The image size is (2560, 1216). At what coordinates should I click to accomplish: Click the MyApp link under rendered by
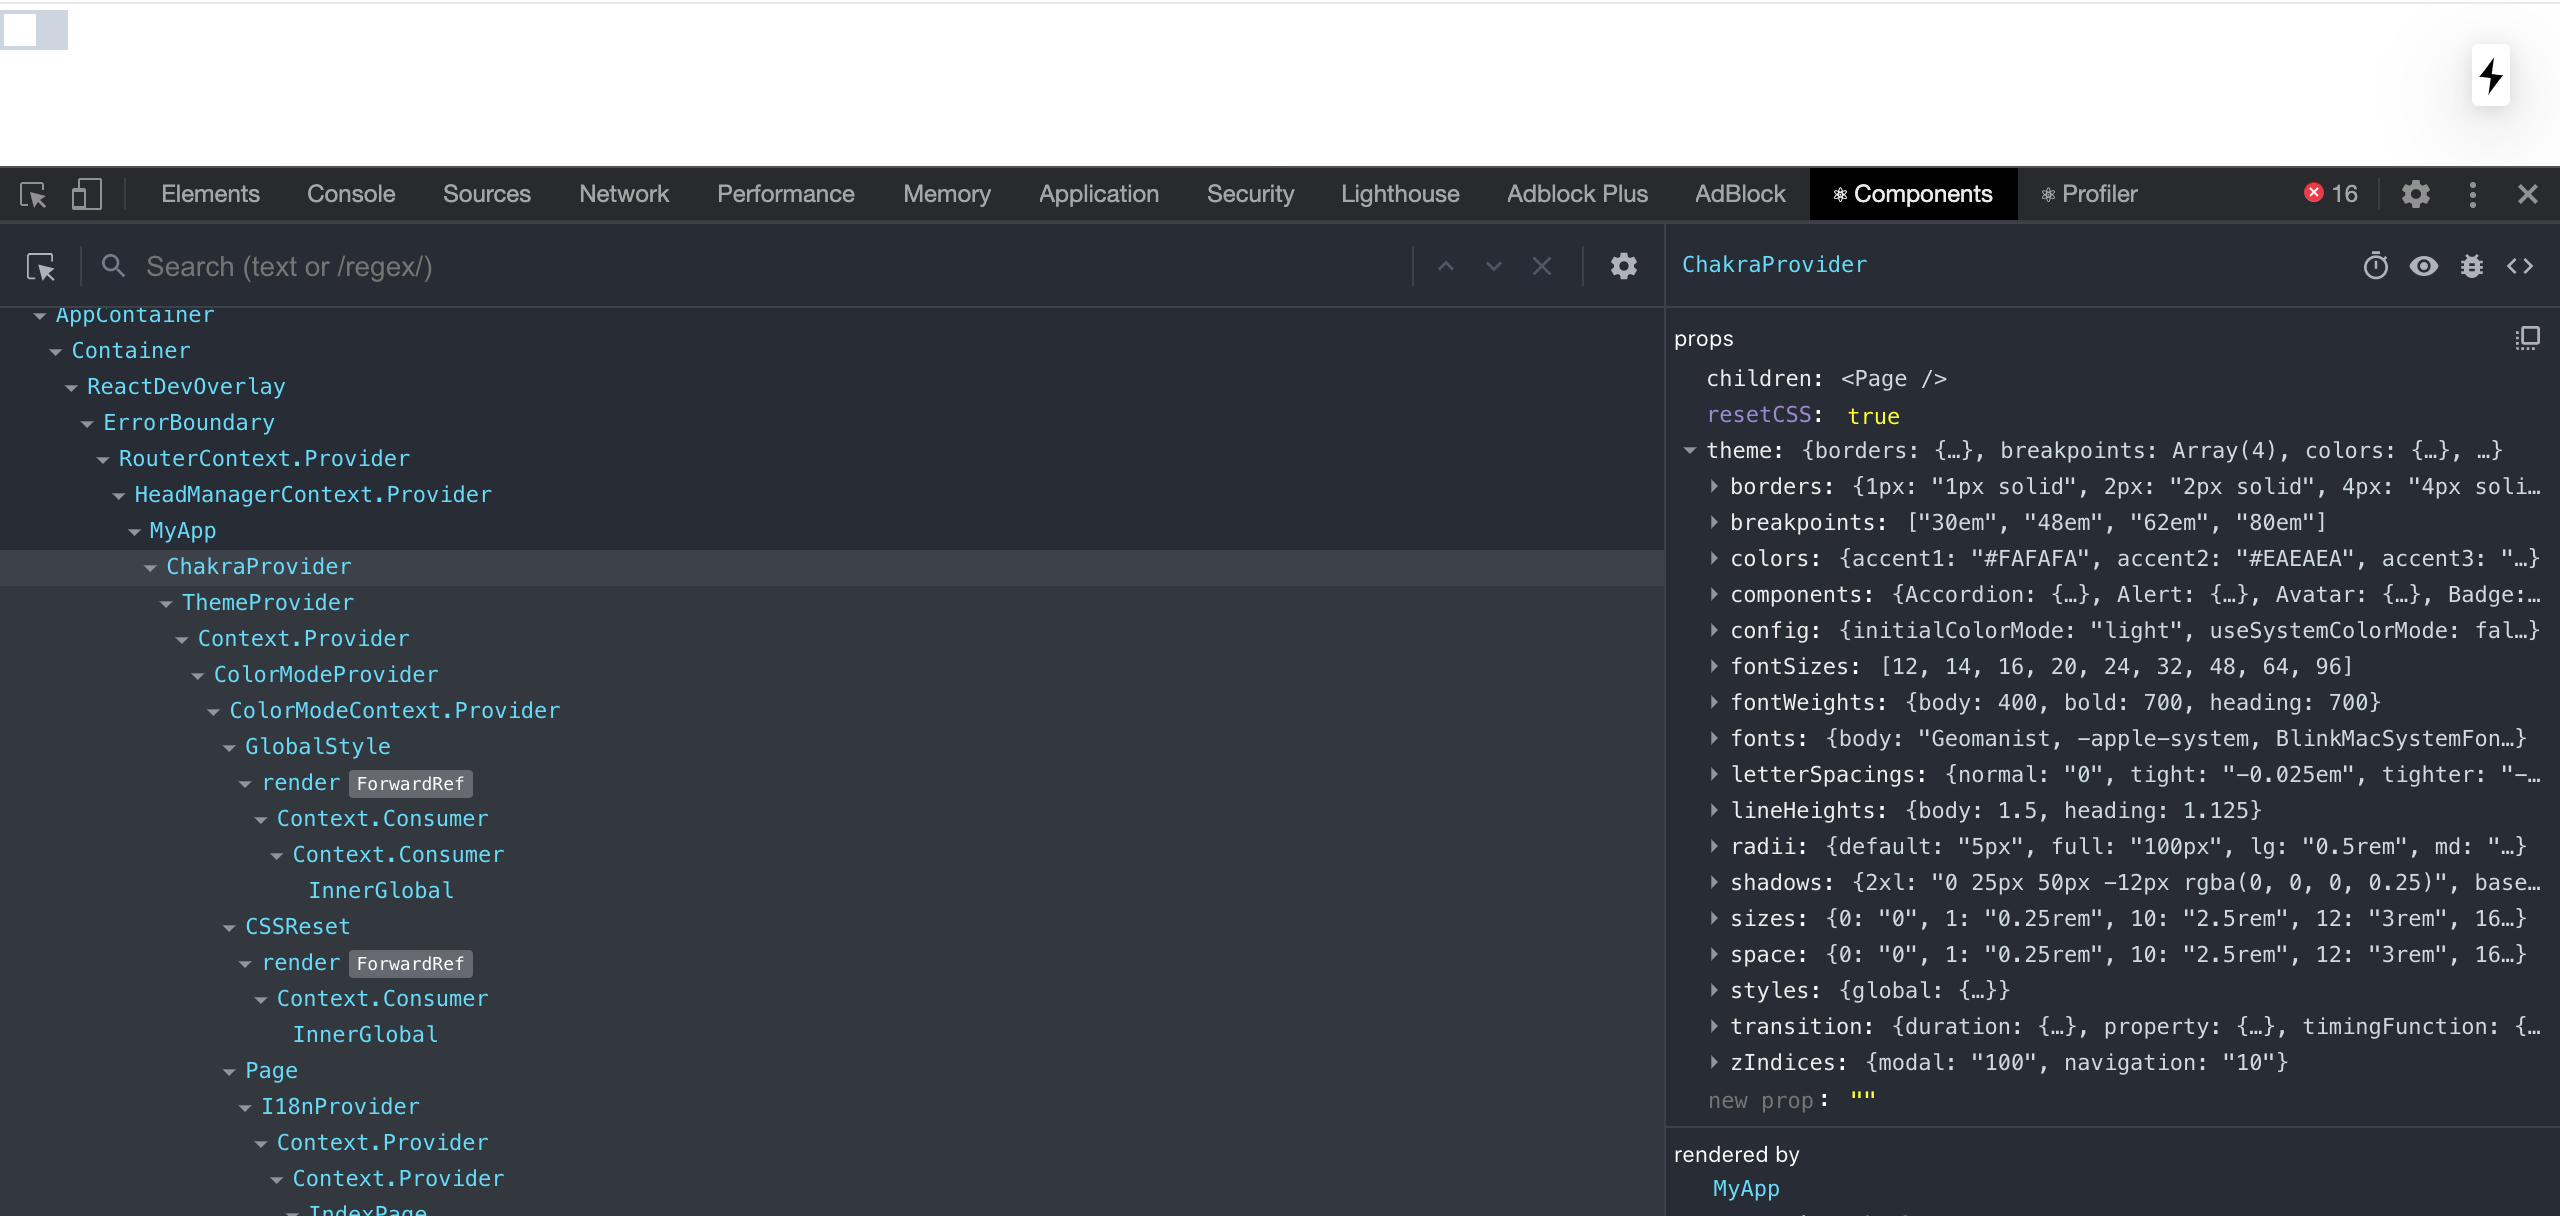point(1745,1188)
